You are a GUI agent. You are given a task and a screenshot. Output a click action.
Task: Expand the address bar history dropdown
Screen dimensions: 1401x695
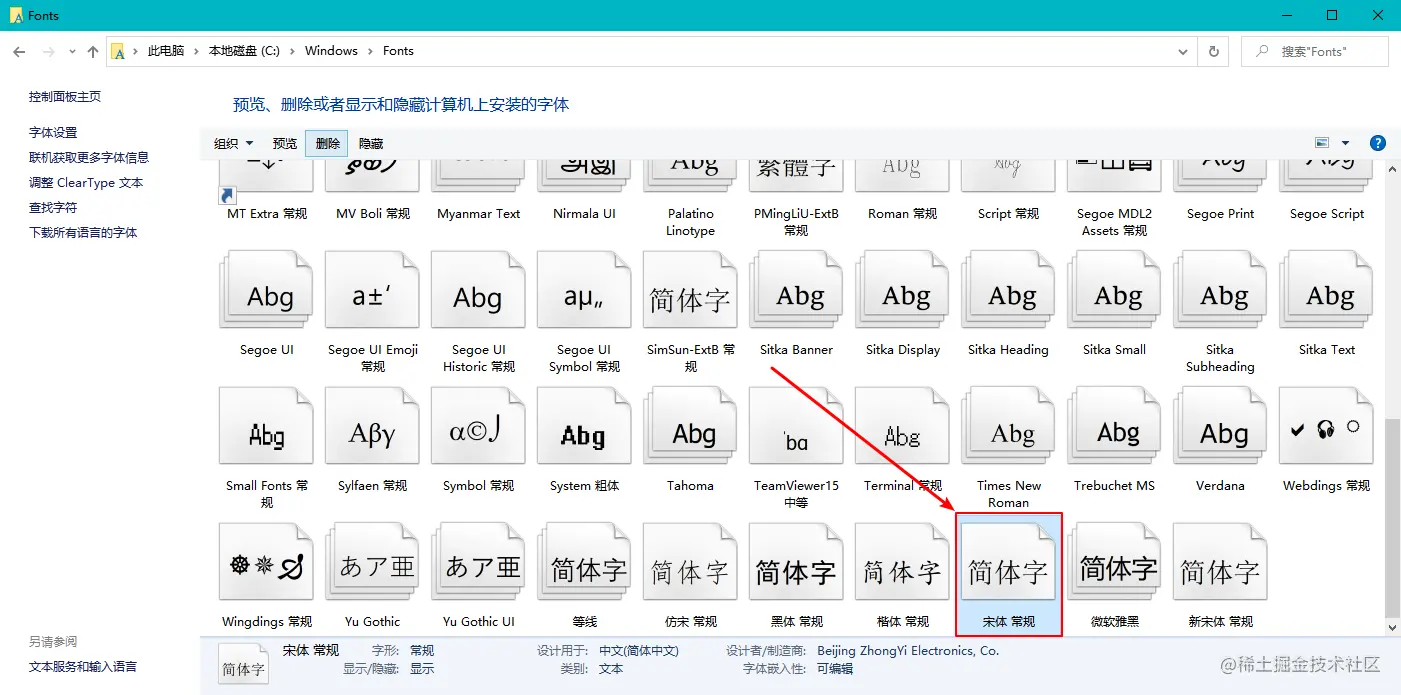point(1184,51)
